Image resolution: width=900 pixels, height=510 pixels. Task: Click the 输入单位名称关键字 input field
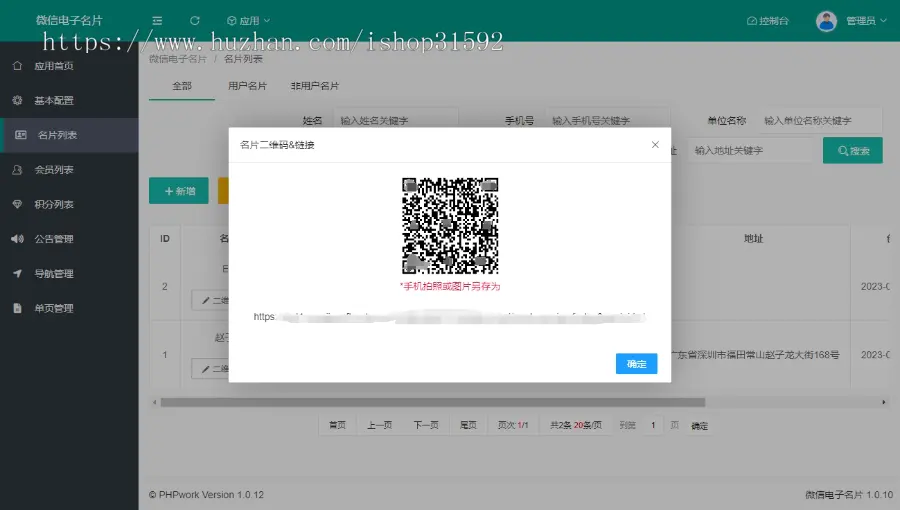(x=818, y=120)
